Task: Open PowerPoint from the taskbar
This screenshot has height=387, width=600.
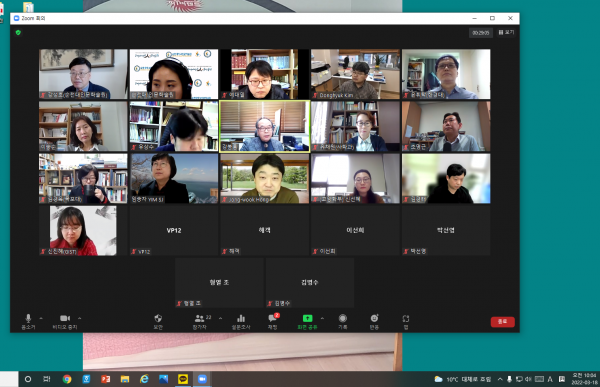Action: pos(106,379)
